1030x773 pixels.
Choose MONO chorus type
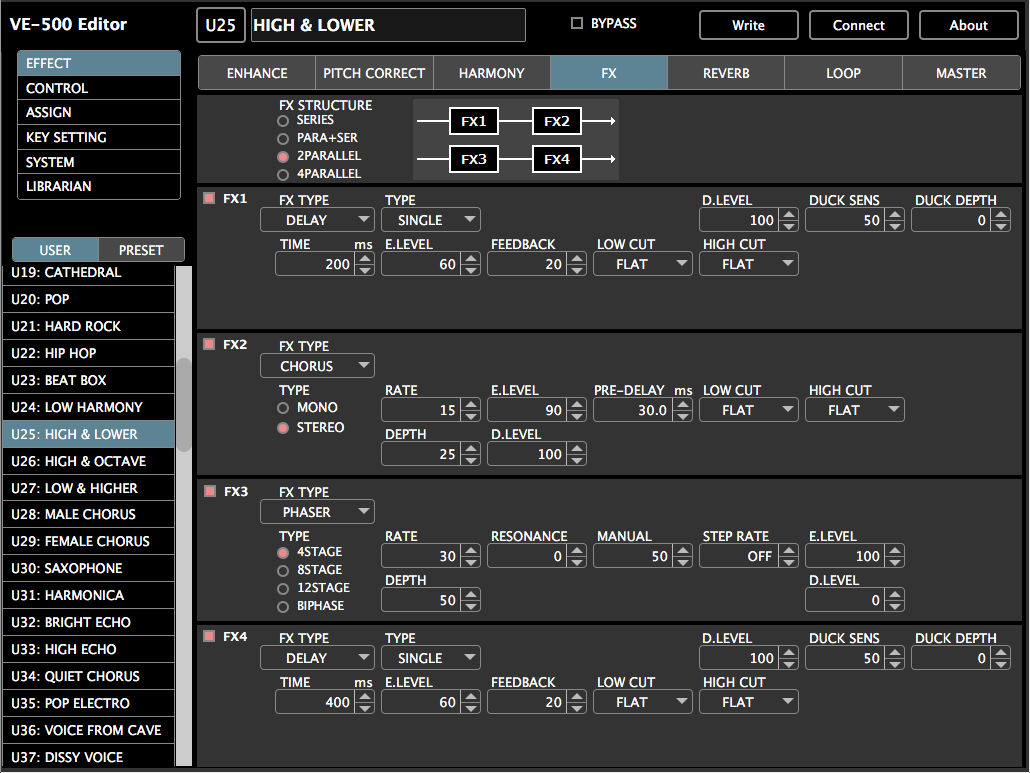pos(283,408)
